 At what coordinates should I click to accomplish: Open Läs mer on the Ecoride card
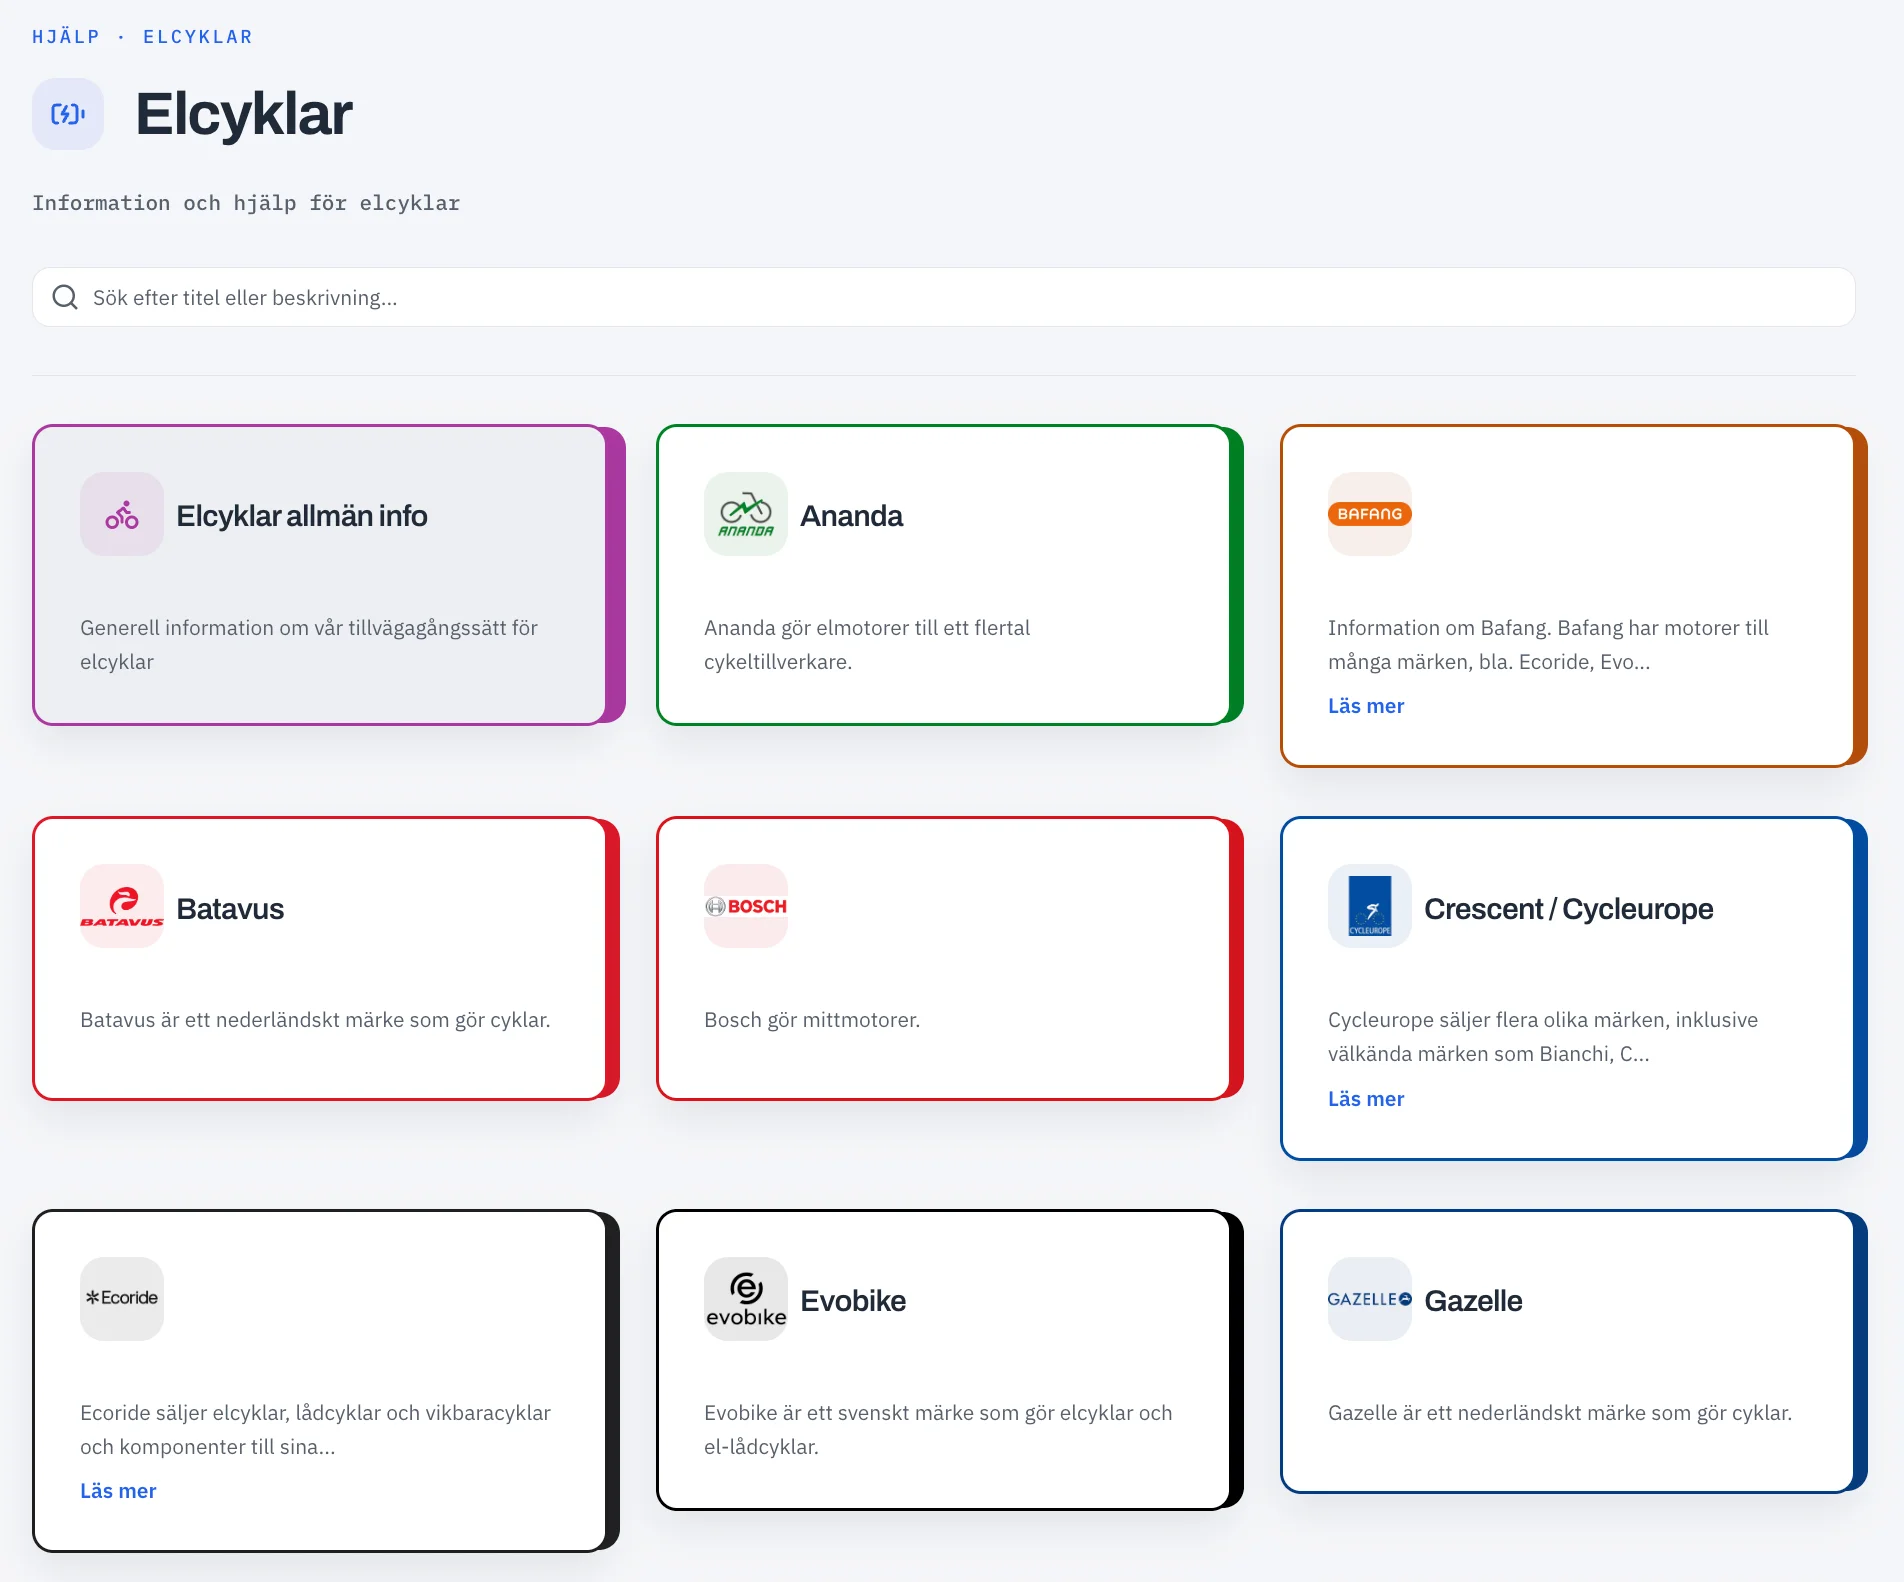(118, 1491)
